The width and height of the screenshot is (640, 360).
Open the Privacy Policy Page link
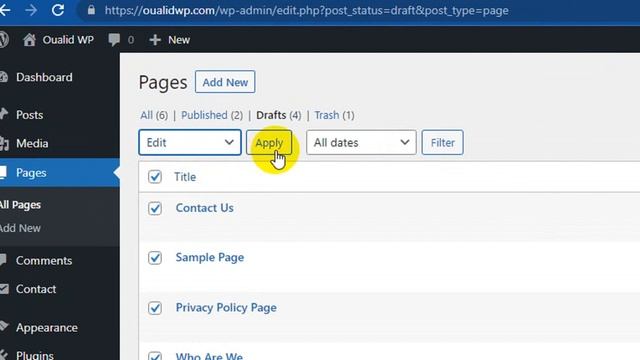226,307
